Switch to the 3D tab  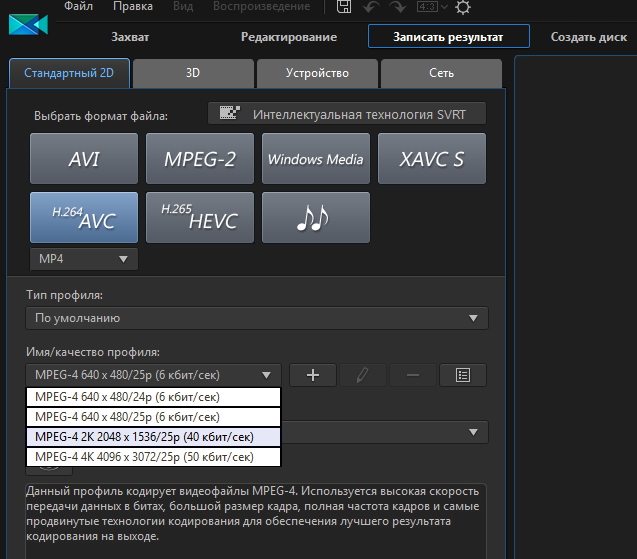pos(192,74)
